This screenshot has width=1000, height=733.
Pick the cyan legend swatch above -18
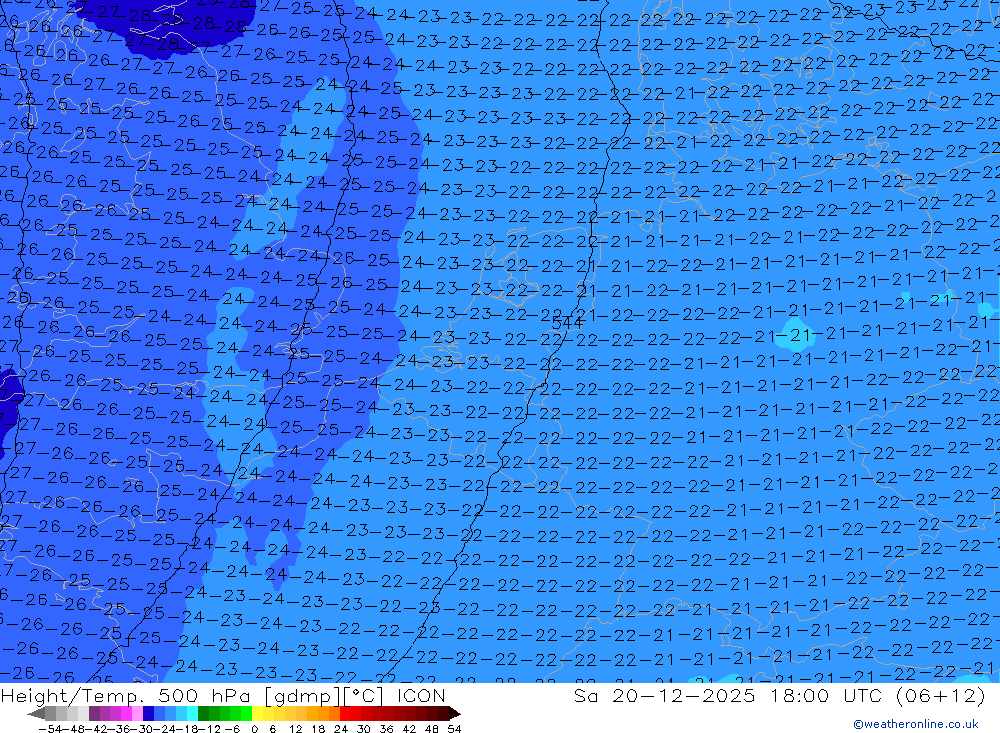[x=192, y=713]
